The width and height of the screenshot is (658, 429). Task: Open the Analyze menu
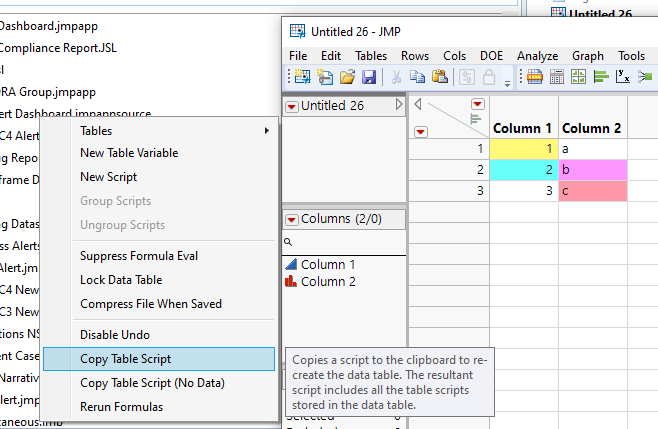point(538,56)
